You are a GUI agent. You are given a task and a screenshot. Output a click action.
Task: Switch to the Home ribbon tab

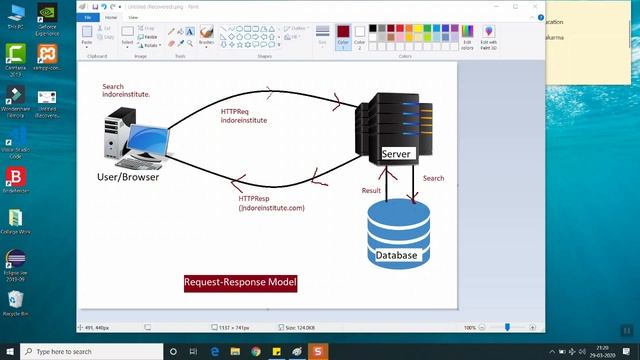pyautogui.click(x=111, y=18)
